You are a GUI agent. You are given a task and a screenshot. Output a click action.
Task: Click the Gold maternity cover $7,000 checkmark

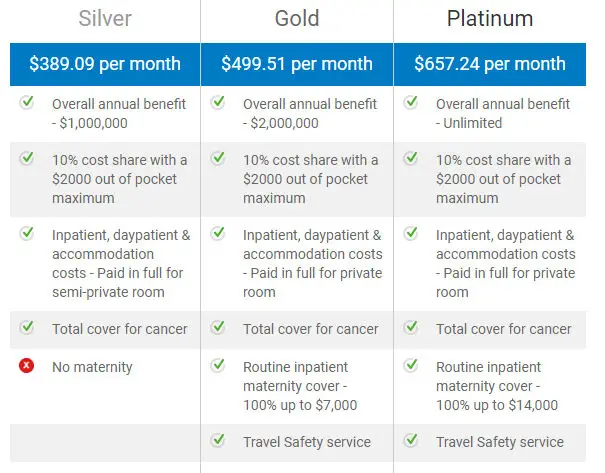(x=218, y=365)
